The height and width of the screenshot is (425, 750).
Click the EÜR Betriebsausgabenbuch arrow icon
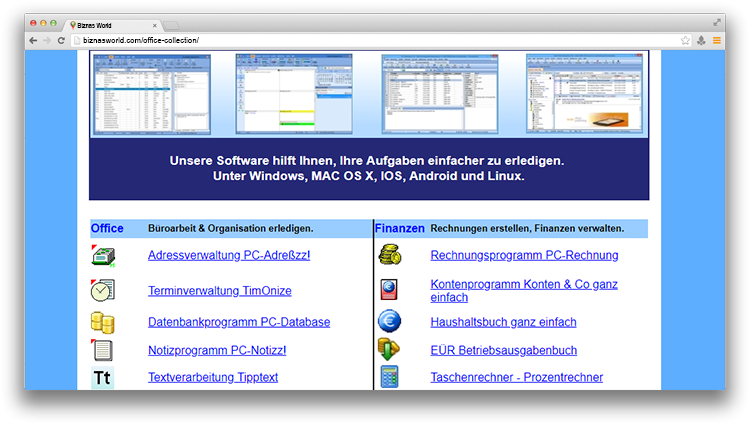pos(389,350)
